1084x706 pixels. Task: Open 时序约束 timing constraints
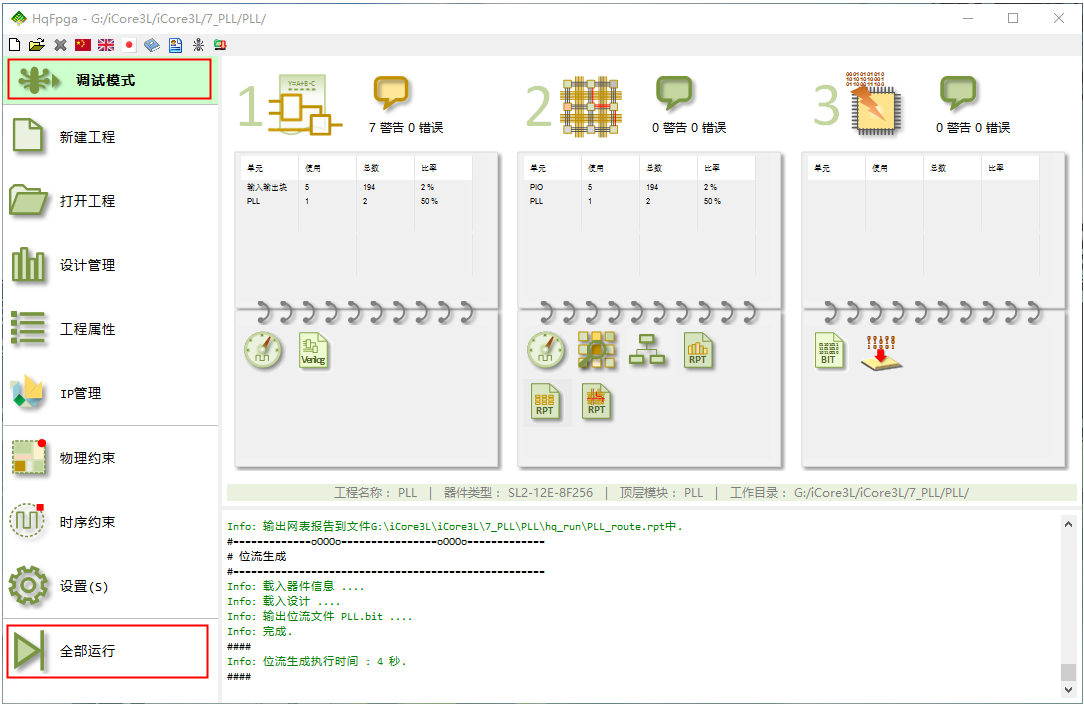tap(87, 522)
